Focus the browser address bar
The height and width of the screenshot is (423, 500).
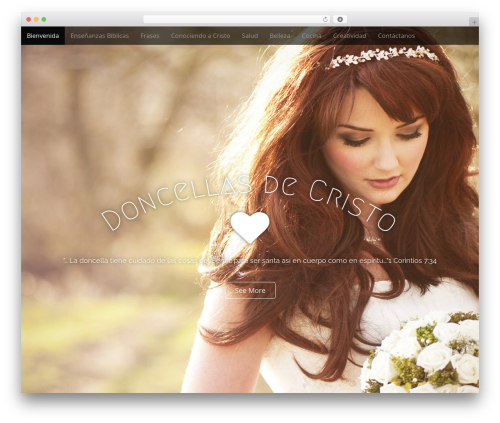[x=236, y=19]
